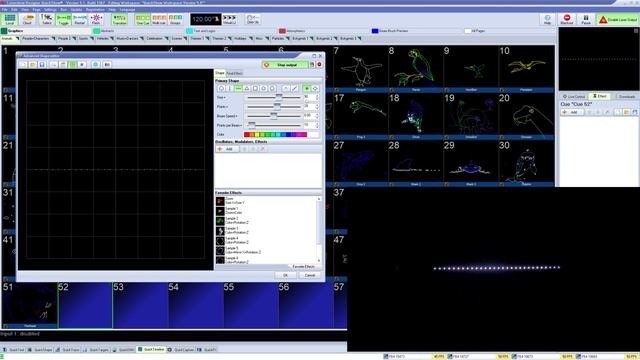Adjust the Beam Speed slider
Viewport: 640px width, 360px height.
coord(273,116)
